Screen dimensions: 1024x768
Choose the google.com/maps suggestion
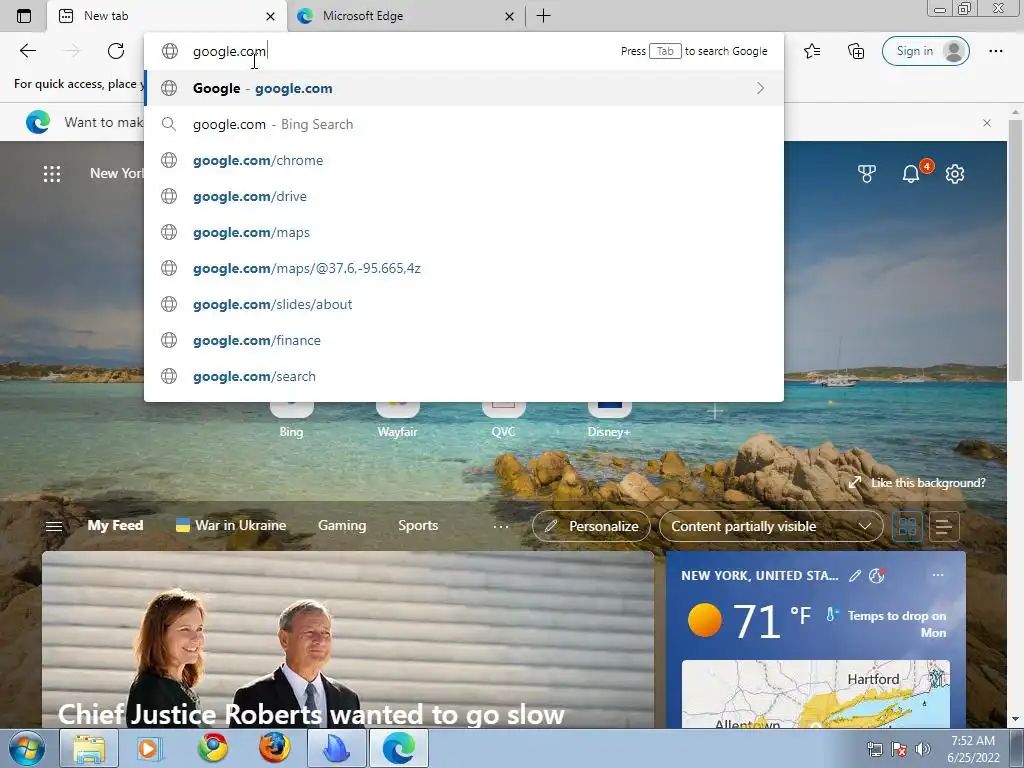tap(464, 232)
